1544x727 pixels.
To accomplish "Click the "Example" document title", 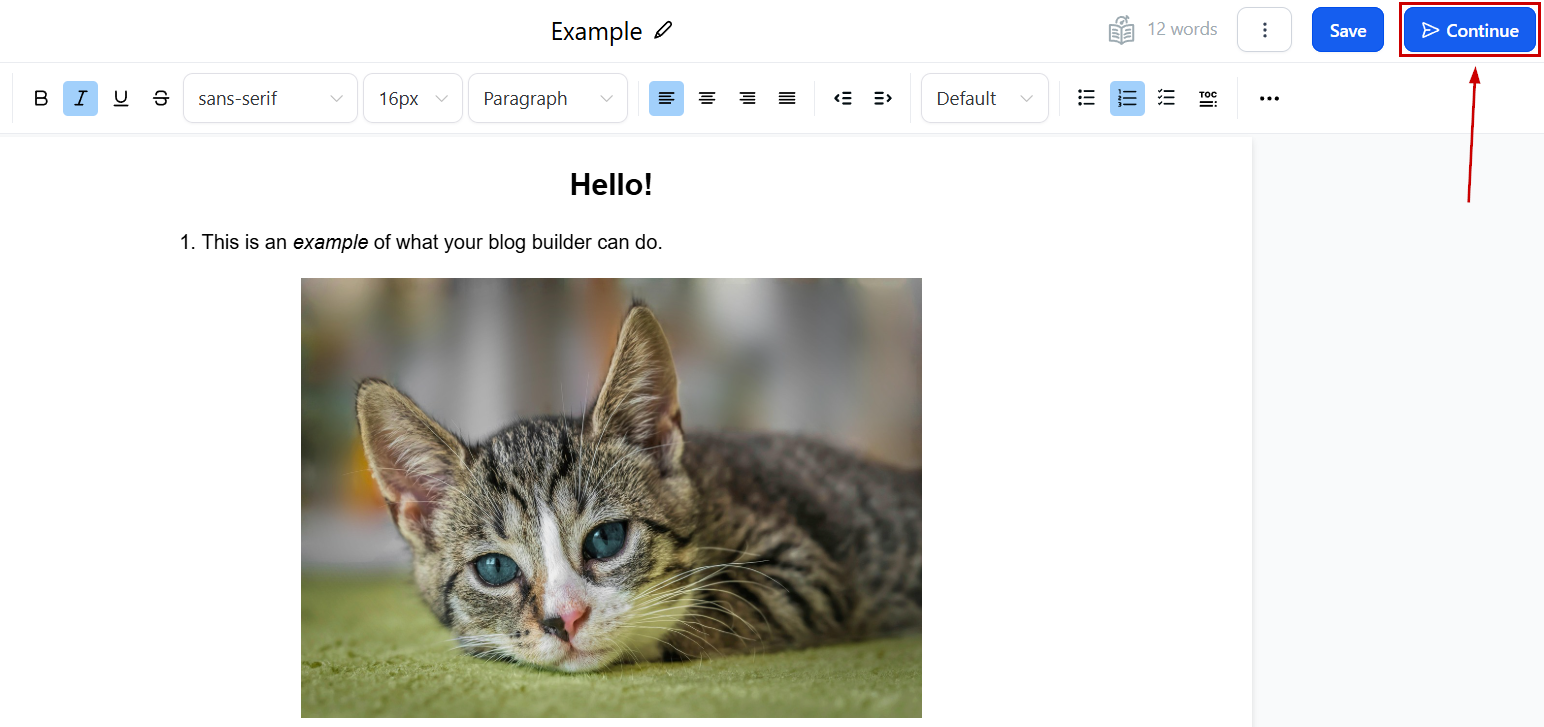I will pyautogui.click(x=596, y=31).
